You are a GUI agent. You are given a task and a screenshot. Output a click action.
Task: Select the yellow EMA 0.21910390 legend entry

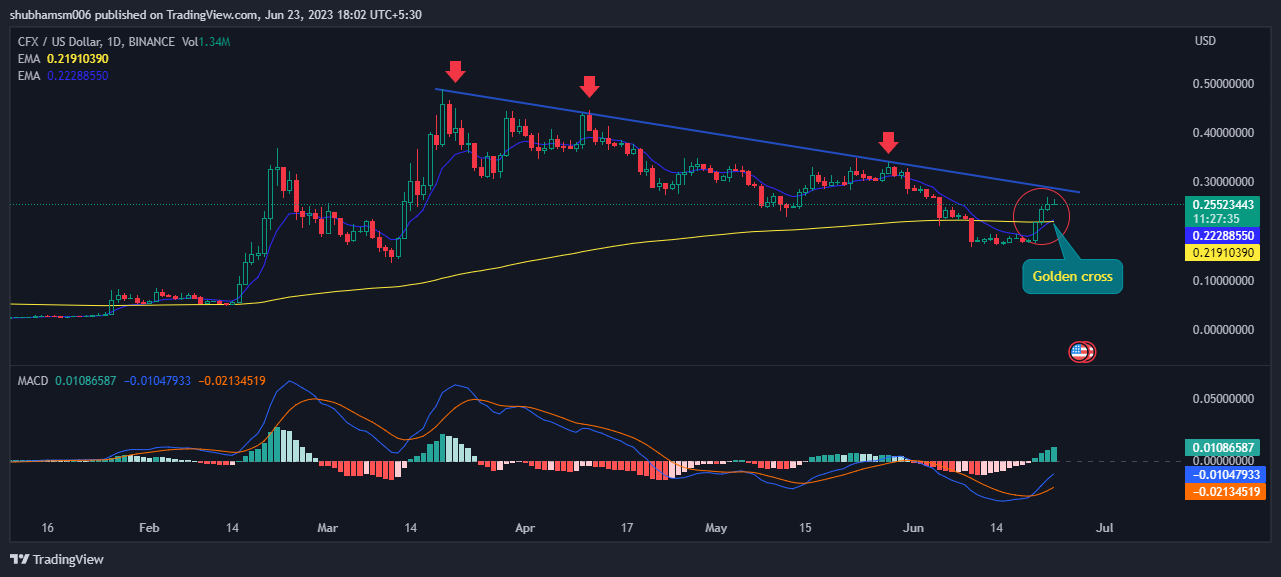pyautogui.click(x=64, y=59)
